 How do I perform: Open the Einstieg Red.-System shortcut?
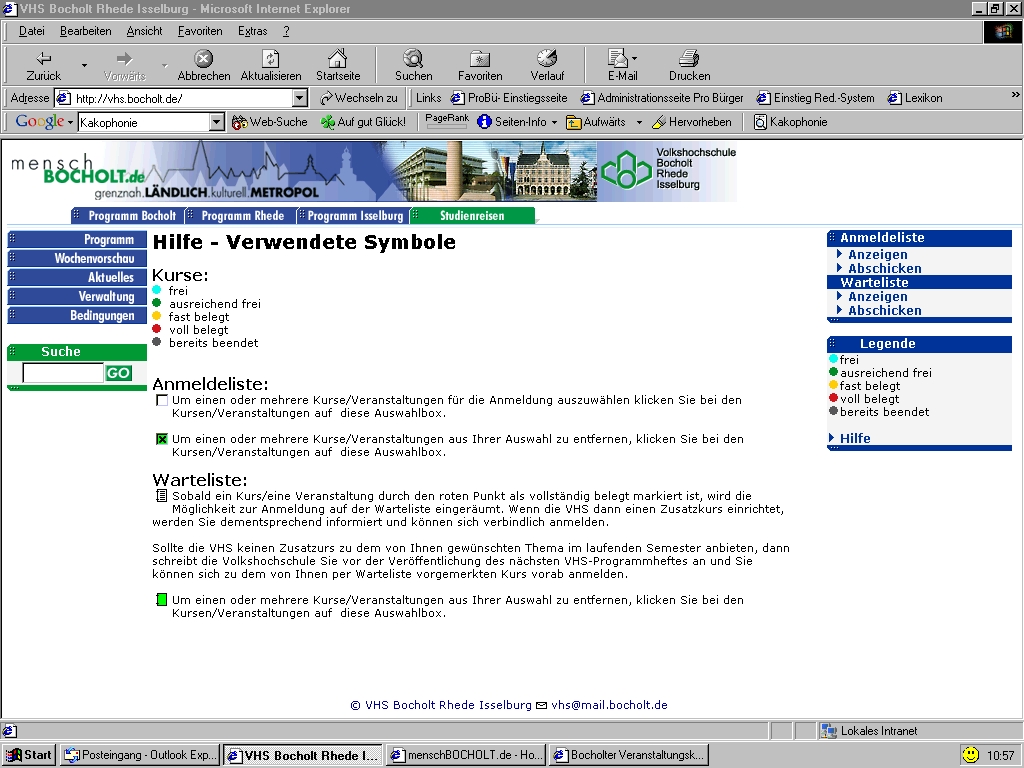tap(816, 98)
